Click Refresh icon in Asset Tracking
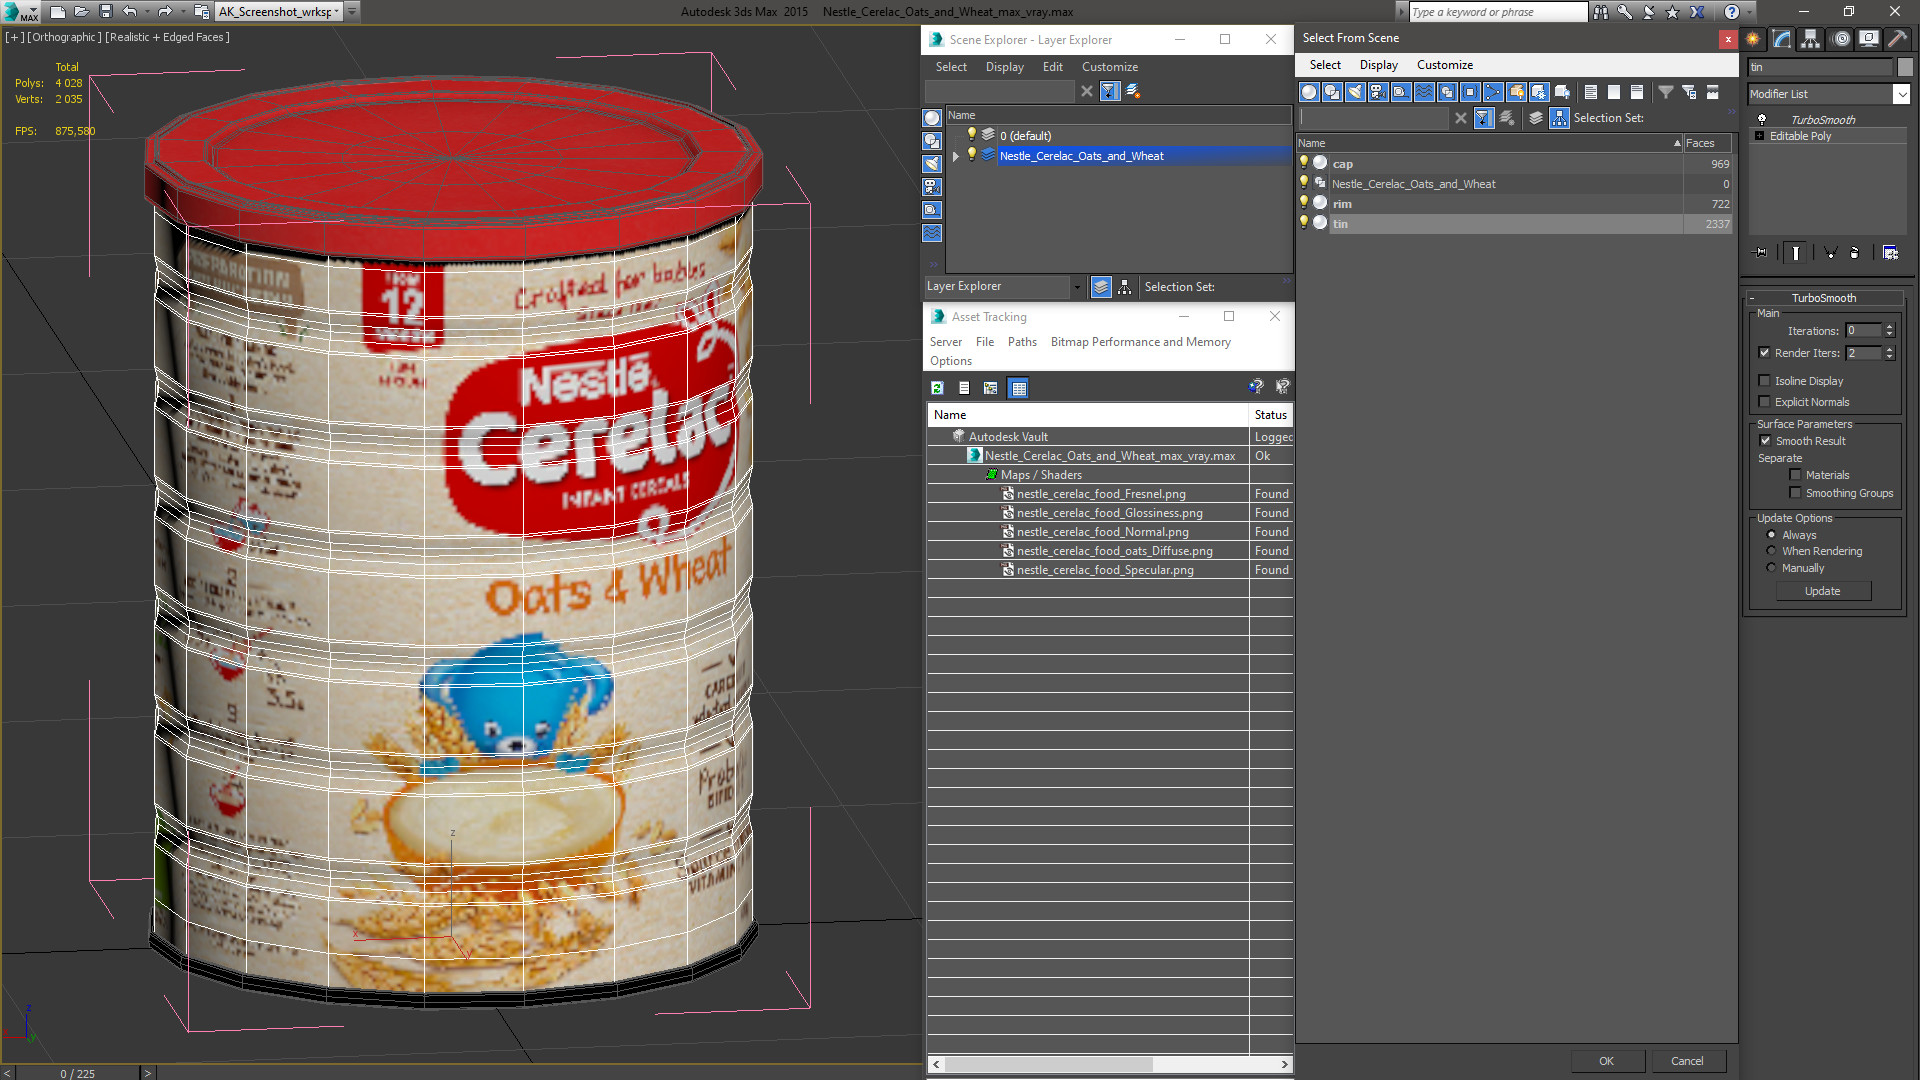1920x1080 pixels. pos(937,388)
